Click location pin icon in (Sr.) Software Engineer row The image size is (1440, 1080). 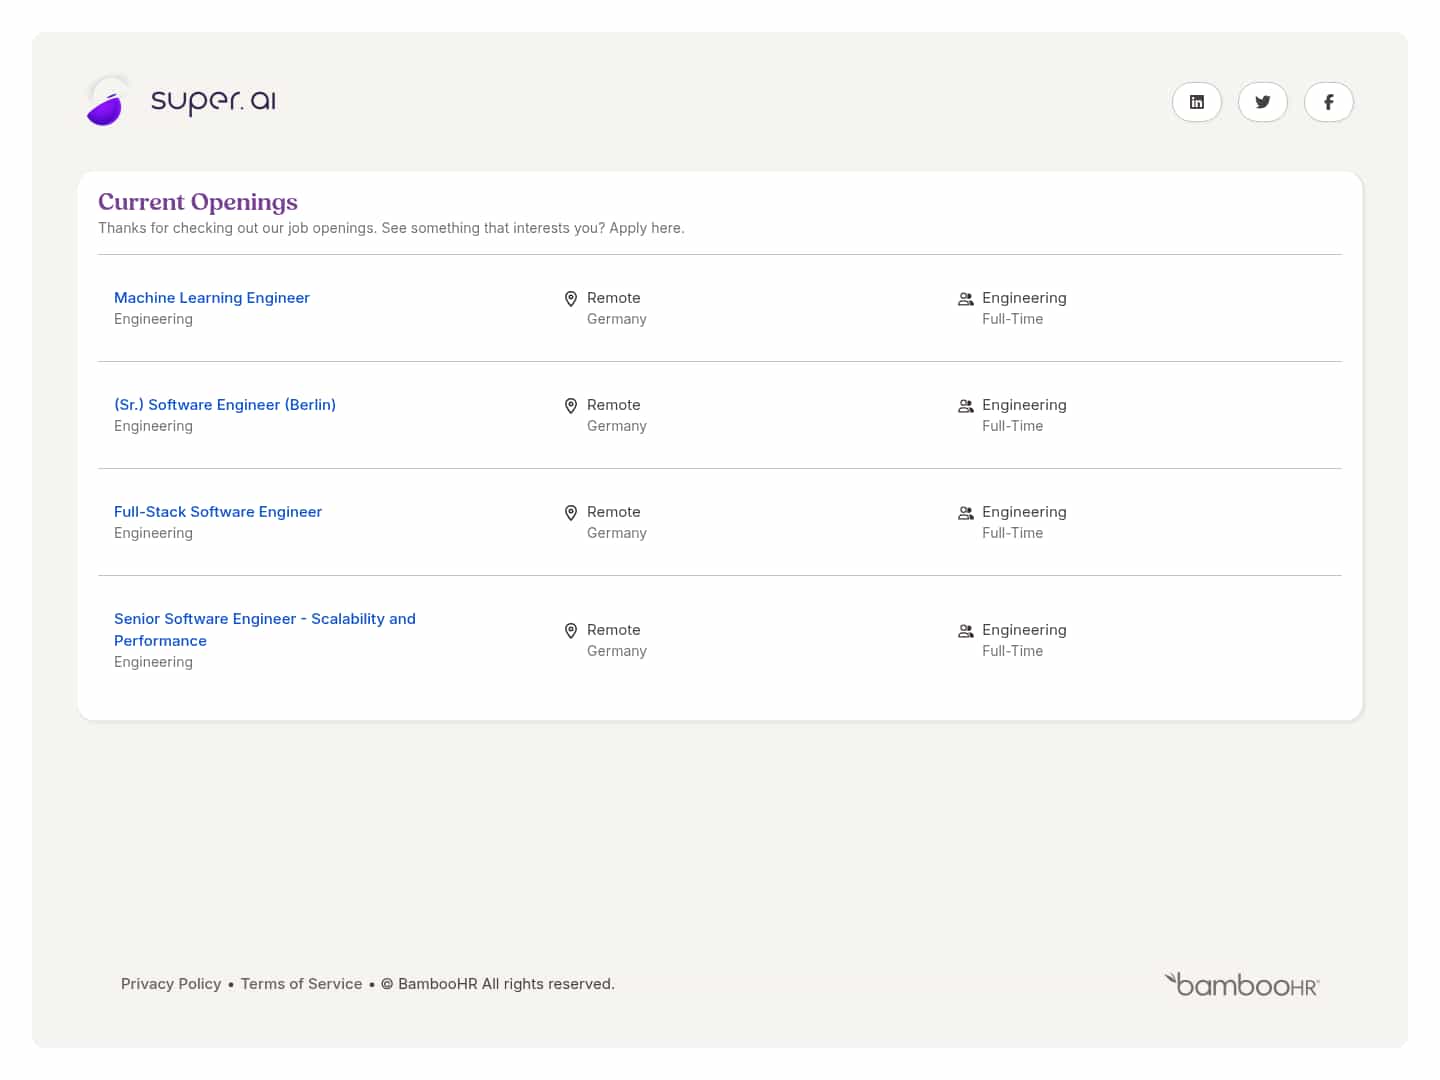(x=571, y=406)
